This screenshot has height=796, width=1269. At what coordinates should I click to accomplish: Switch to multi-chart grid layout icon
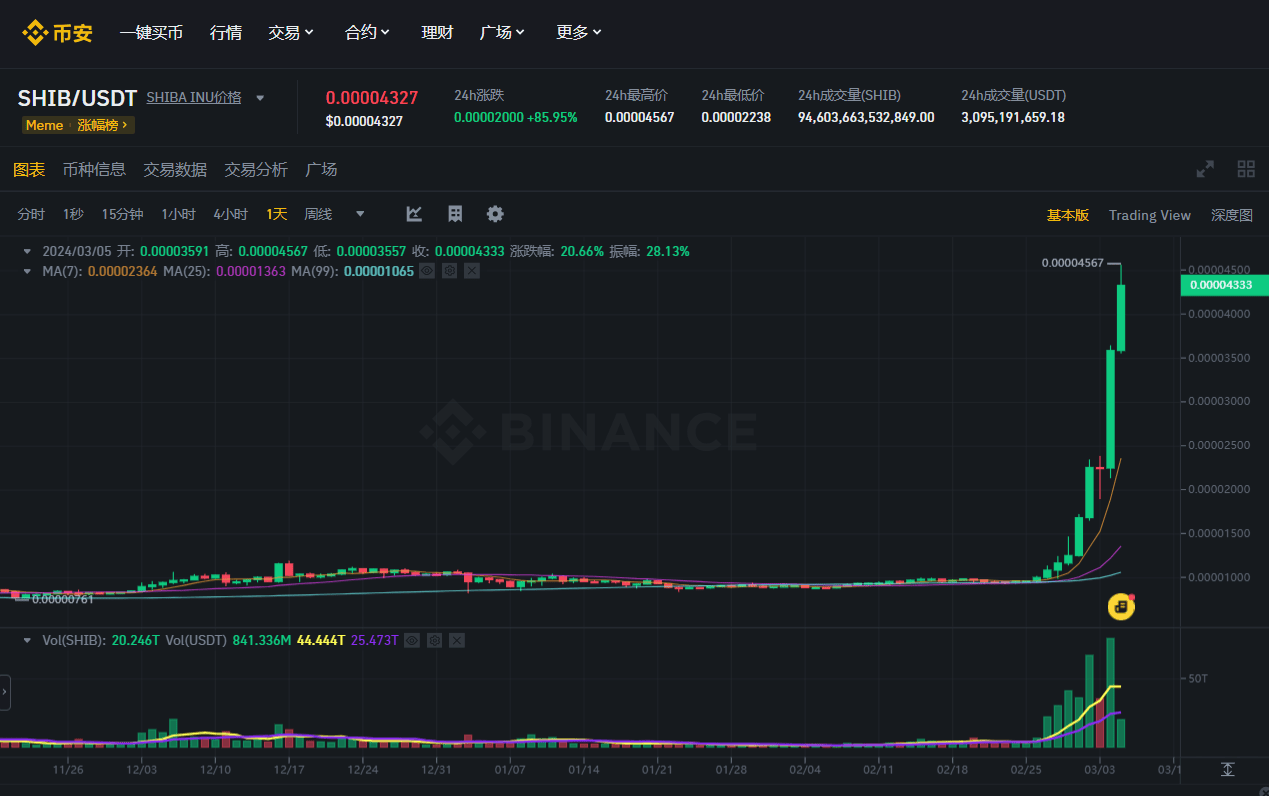click(x=1246, y=169)
